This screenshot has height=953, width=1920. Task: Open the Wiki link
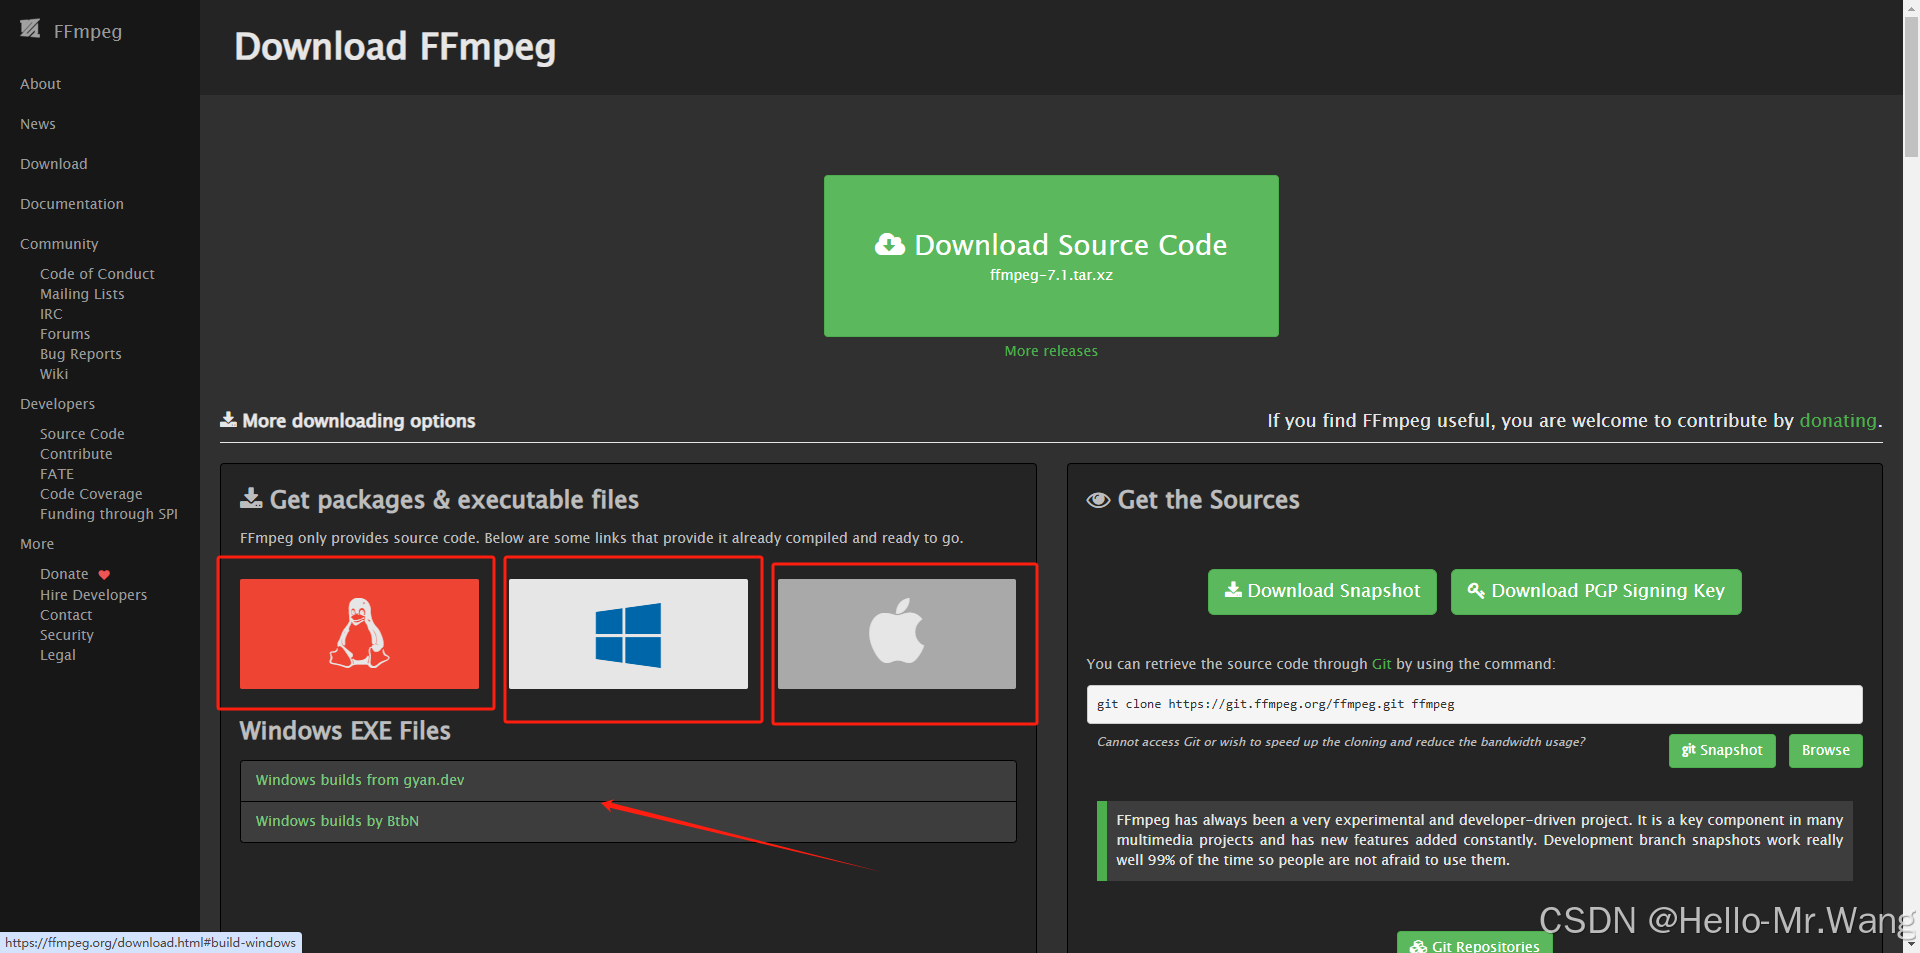54,374
